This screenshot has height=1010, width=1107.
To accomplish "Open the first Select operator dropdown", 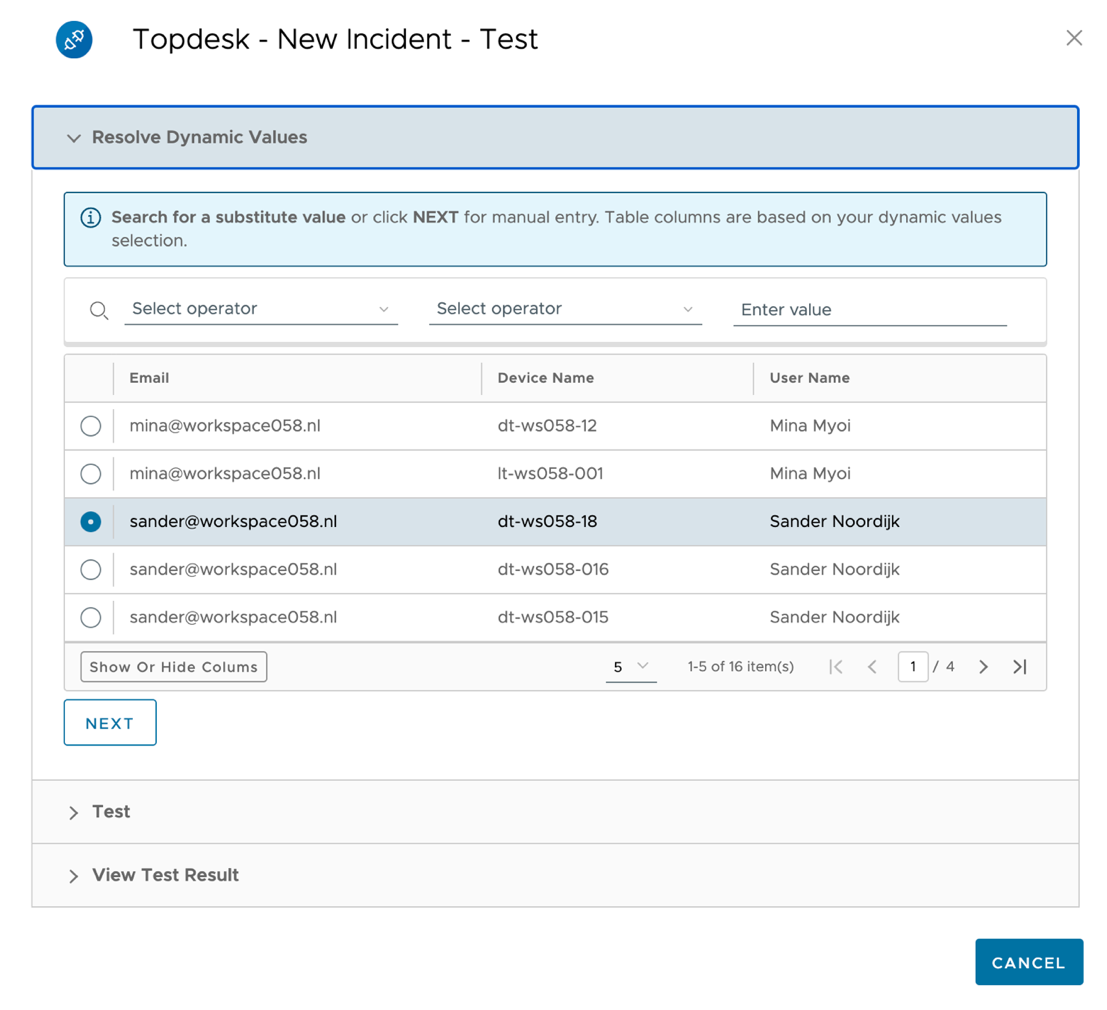I will pyautogui.click(x=260, y=309).
